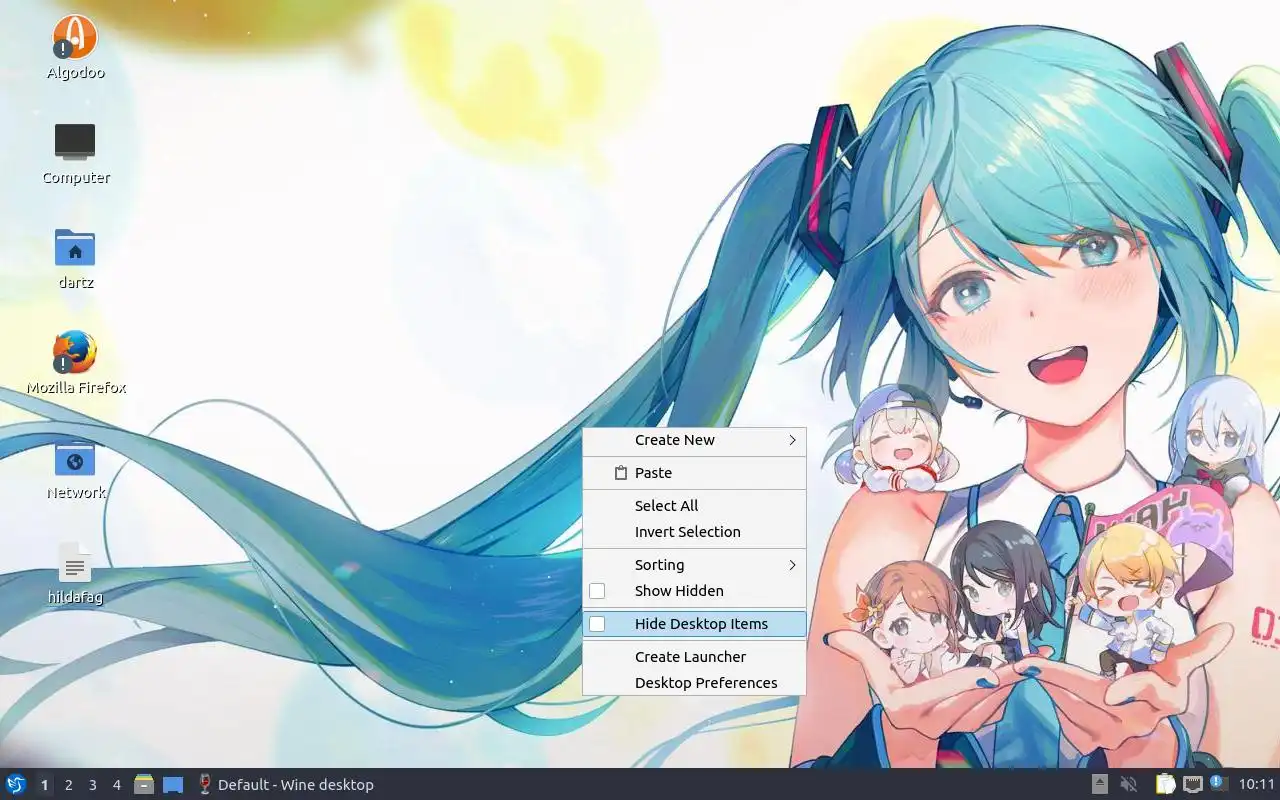
Task: Expand the Sorting submenu arrow
Action: (792, 565)
